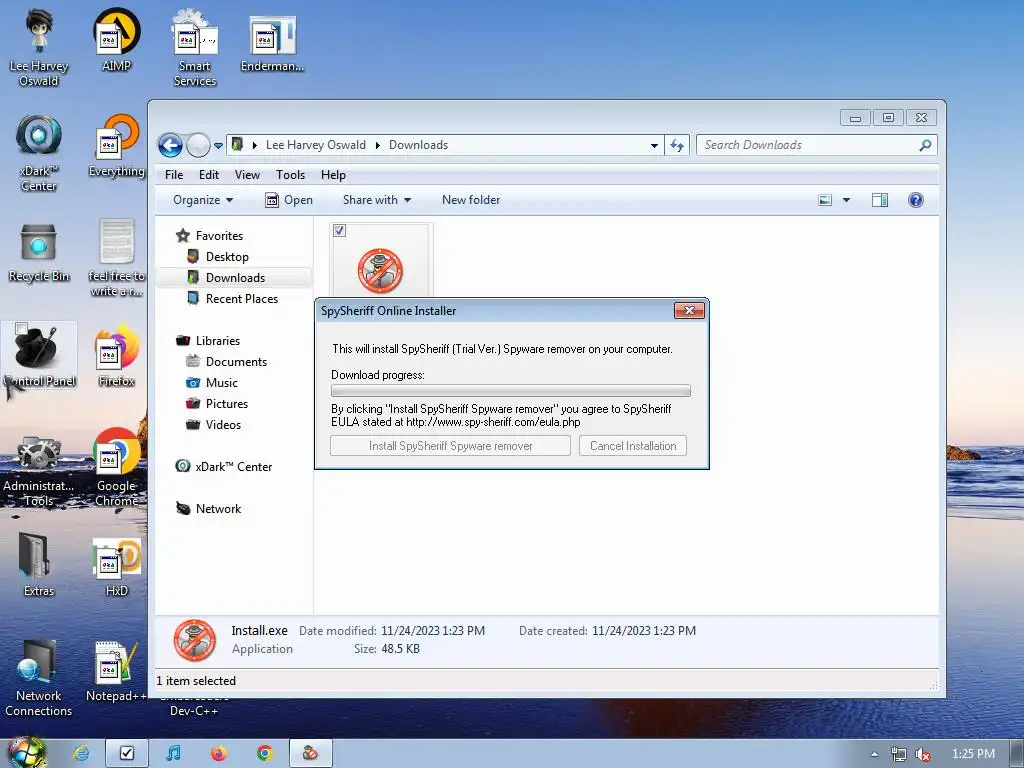Expand the Share with dropdown
This screenshot has width=1024, height=768.
377,200
